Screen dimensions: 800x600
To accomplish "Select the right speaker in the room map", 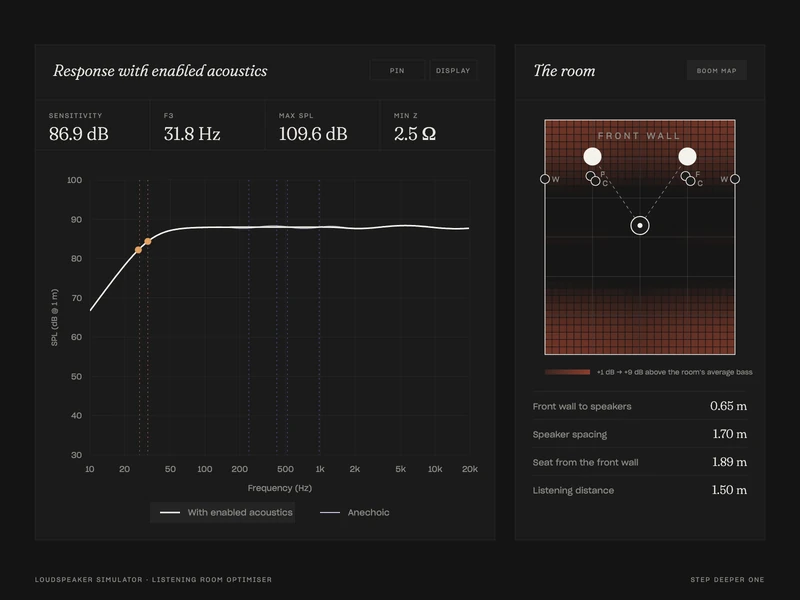I will [687, 156].
